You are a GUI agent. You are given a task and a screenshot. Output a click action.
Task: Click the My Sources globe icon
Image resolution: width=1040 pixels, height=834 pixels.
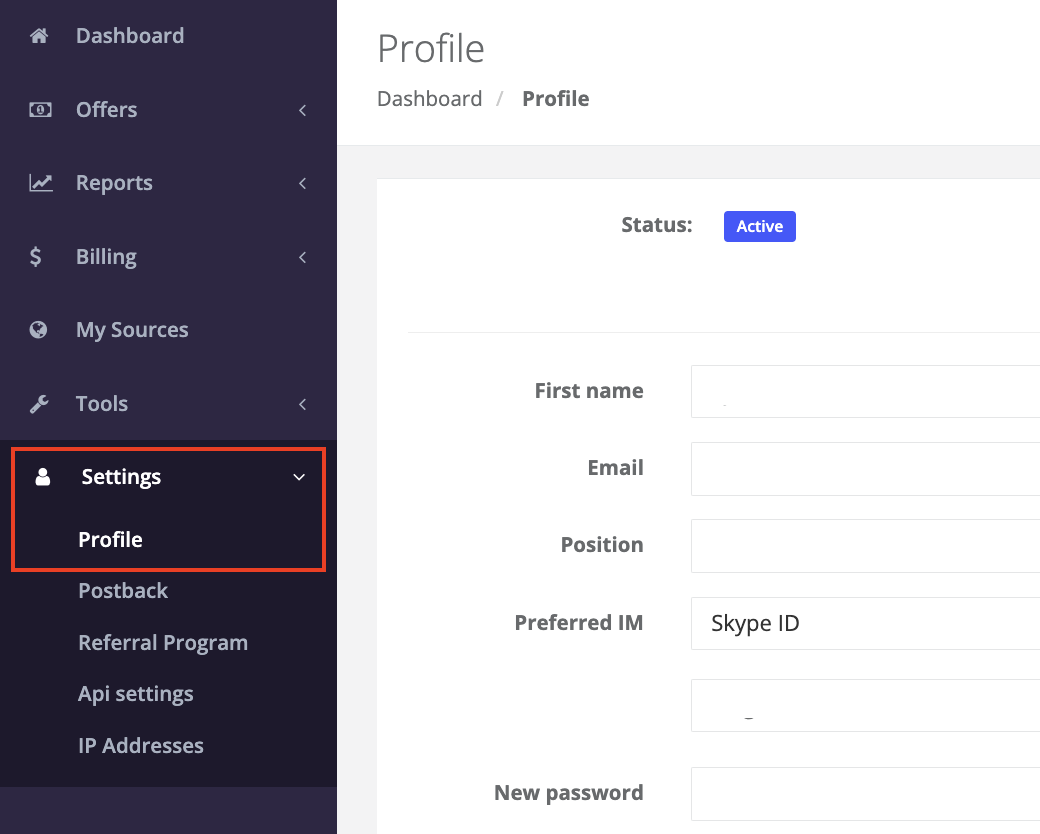(38, 330)
